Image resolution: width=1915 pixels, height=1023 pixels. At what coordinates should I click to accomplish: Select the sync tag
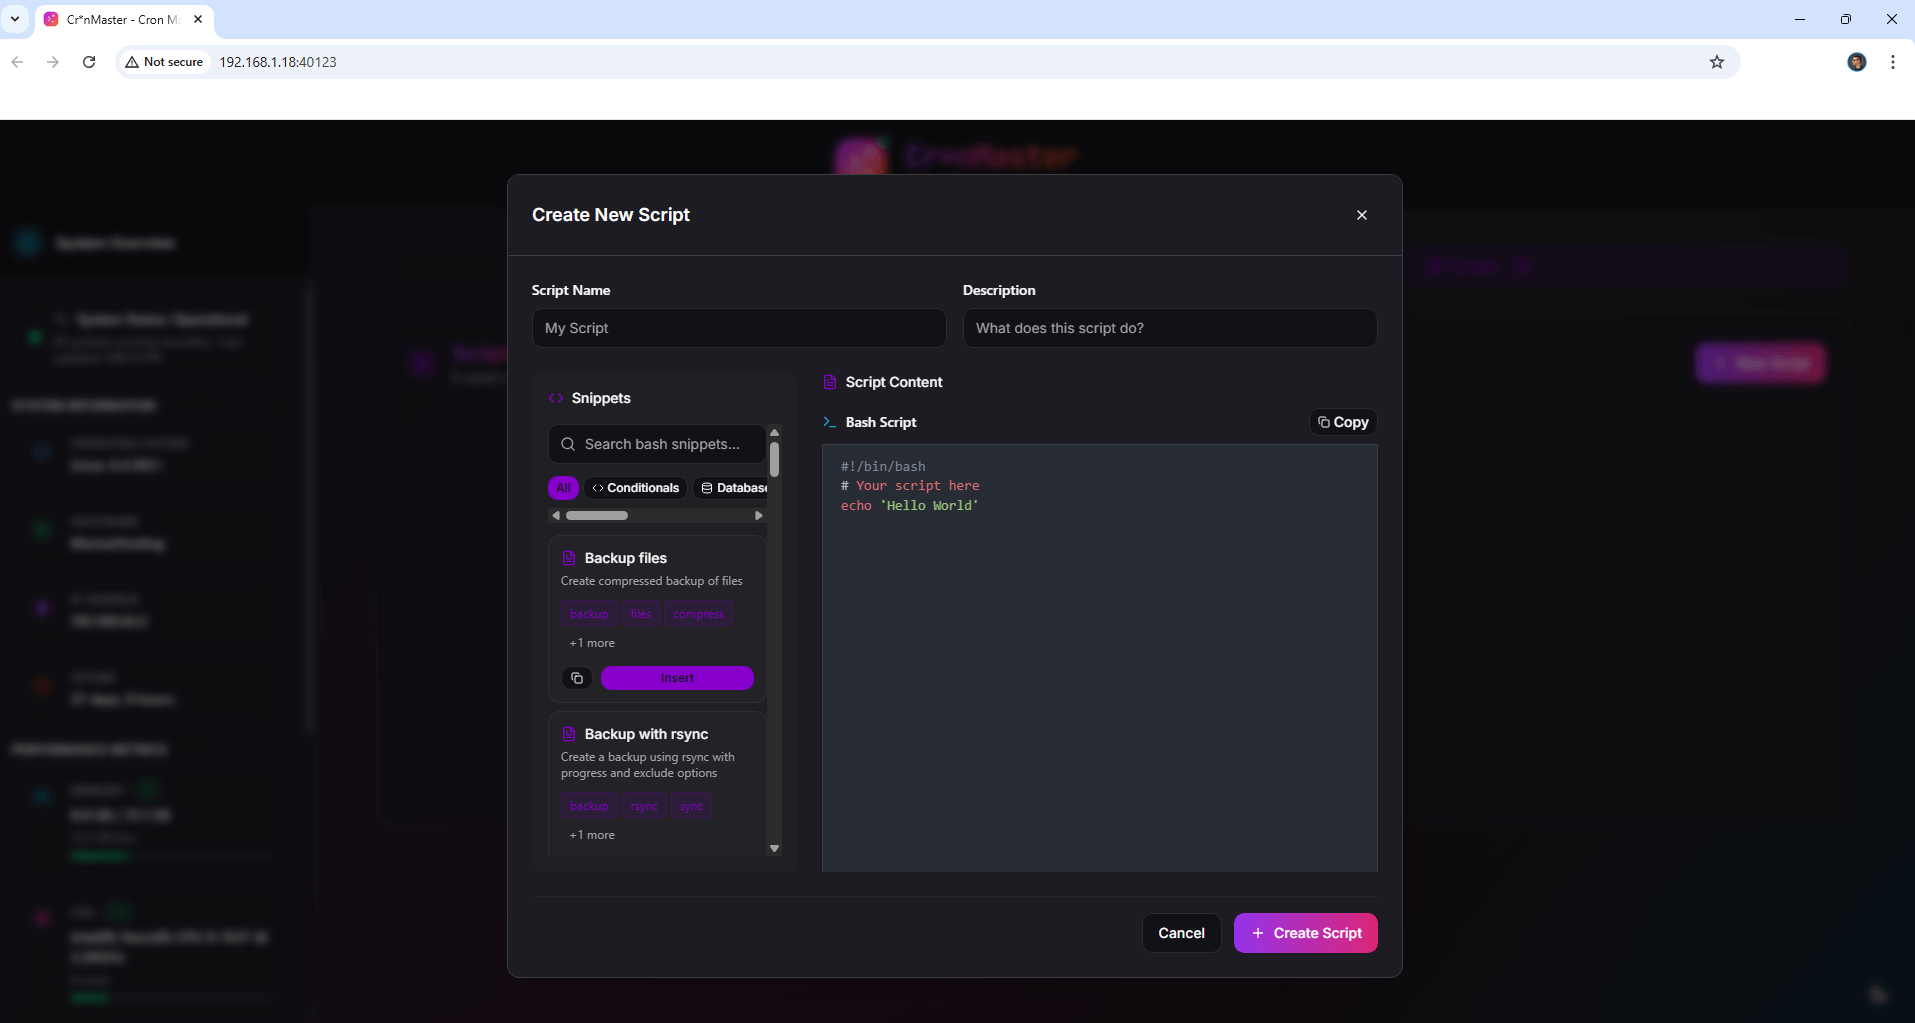[x=691, y=806]
